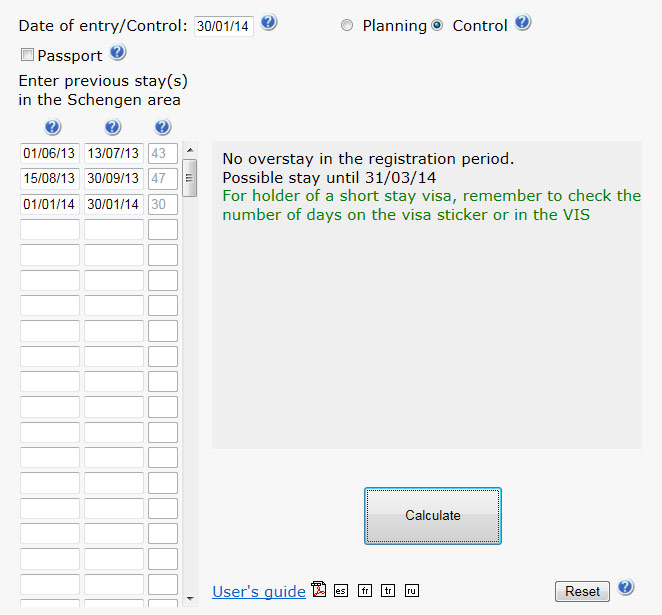Click help icon above days count column
This screenshot has width=662, height=615.
163,127
